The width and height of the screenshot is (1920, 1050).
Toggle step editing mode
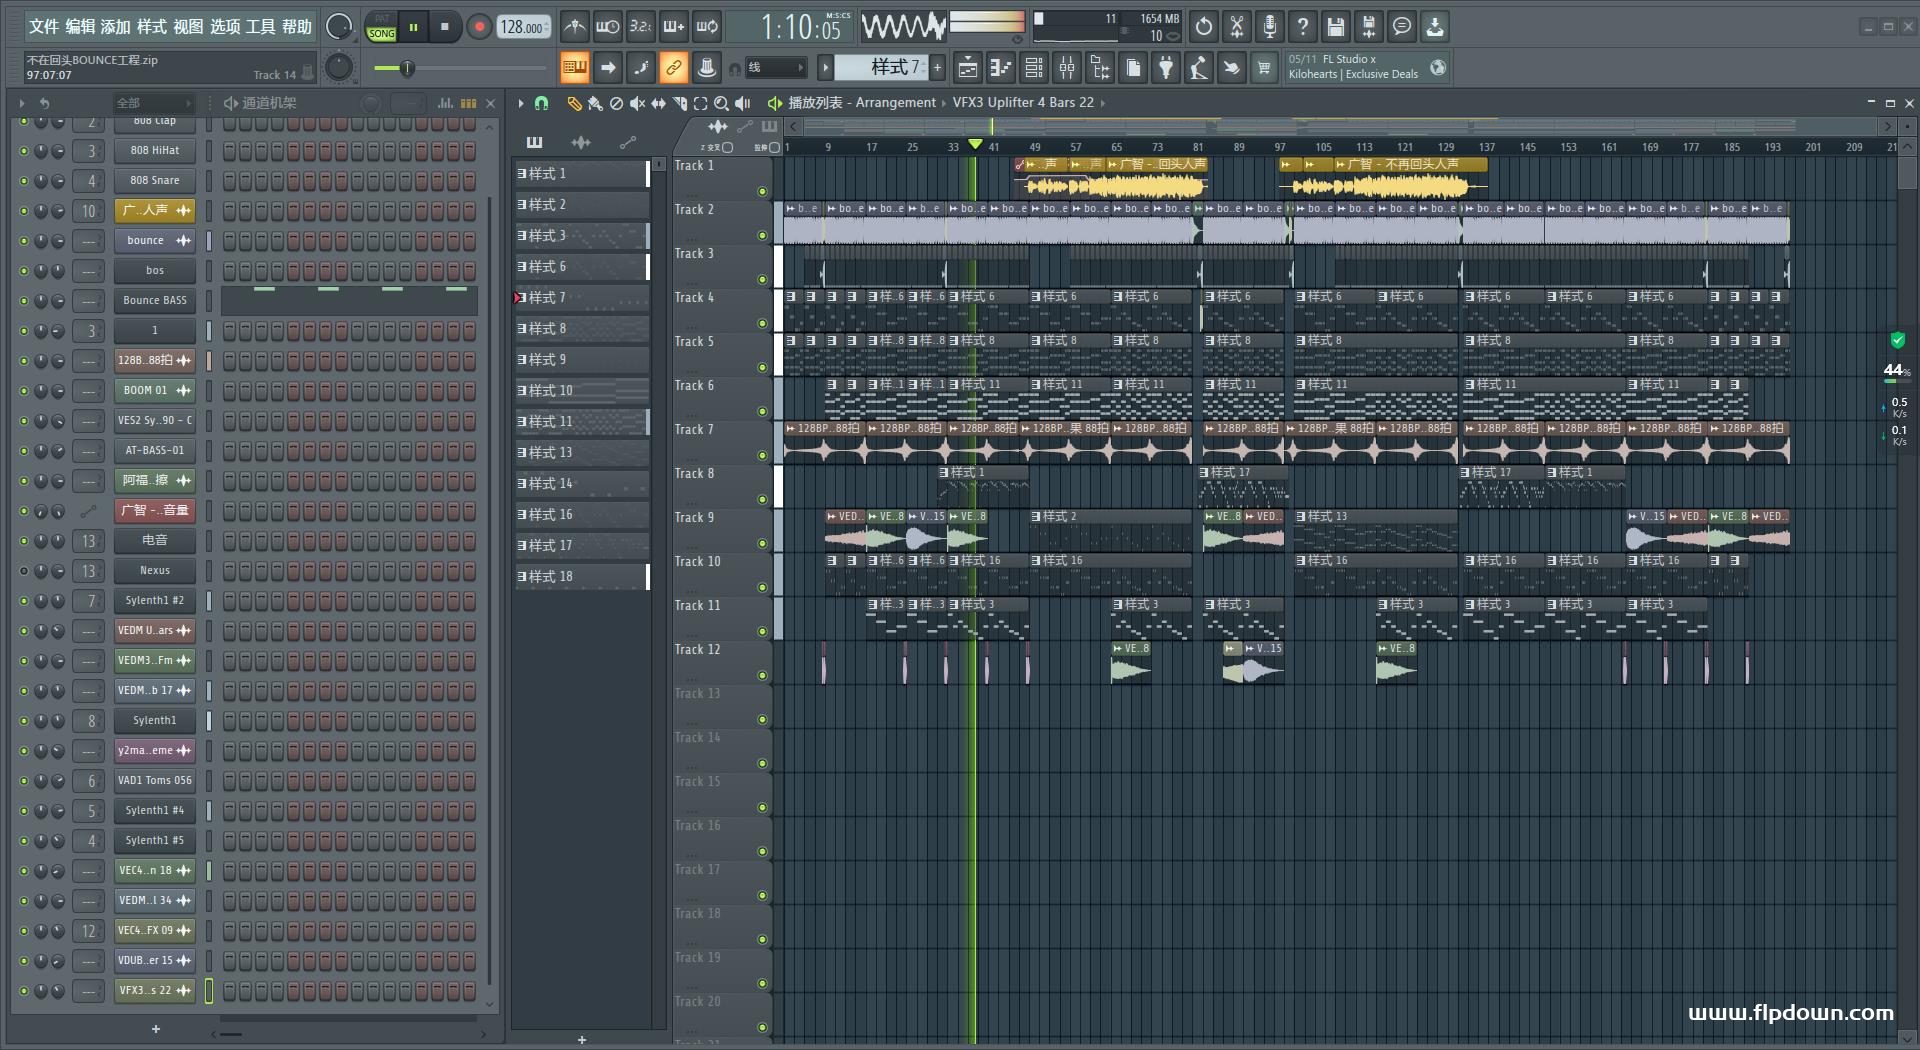click(641, 68)
